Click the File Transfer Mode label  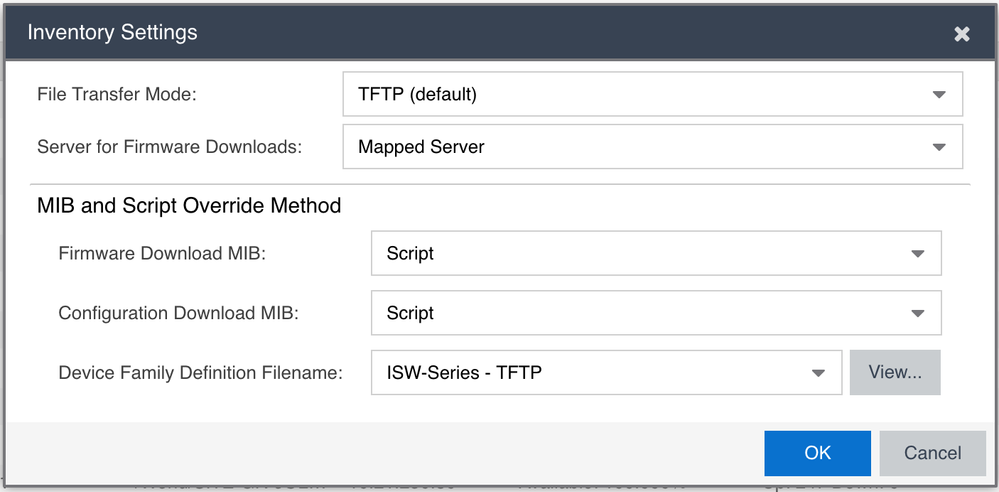(117, 94)
